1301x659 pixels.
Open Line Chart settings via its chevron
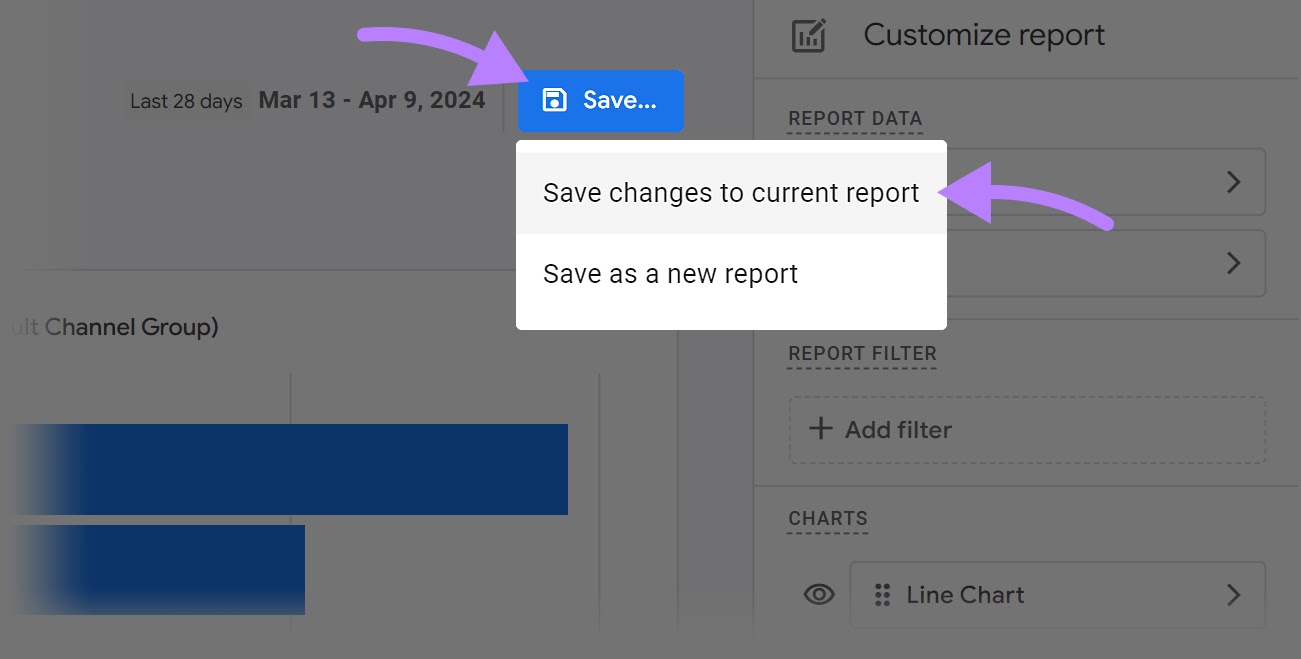tap(1234, 594)
